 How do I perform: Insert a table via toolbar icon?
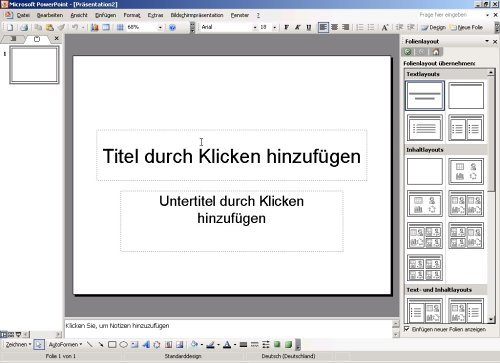(x=106, y=28)
